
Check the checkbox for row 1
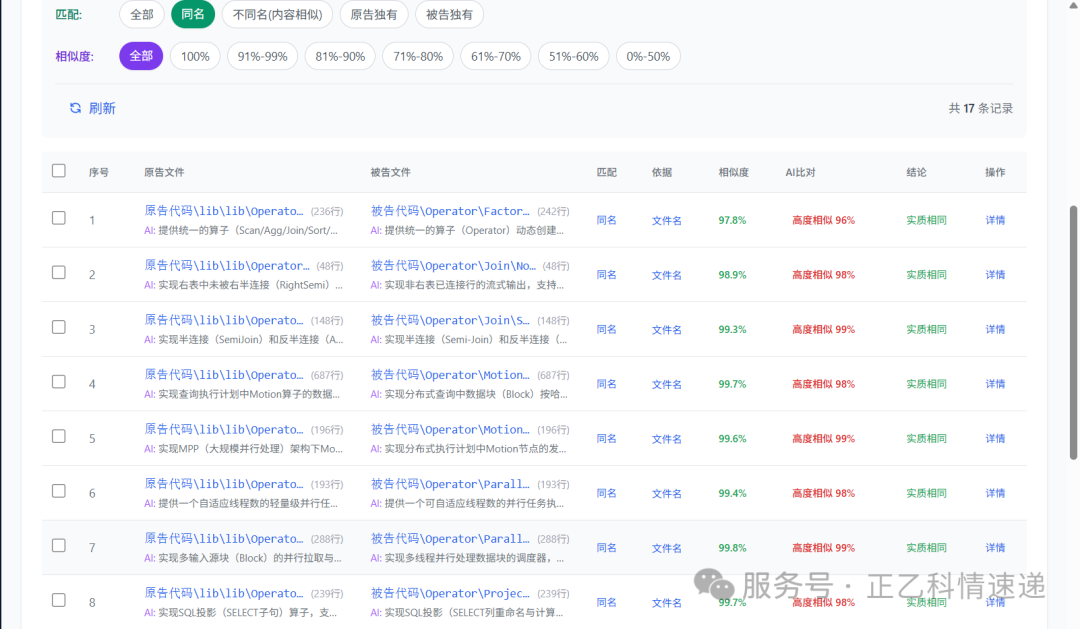click(x=58, y=219)
